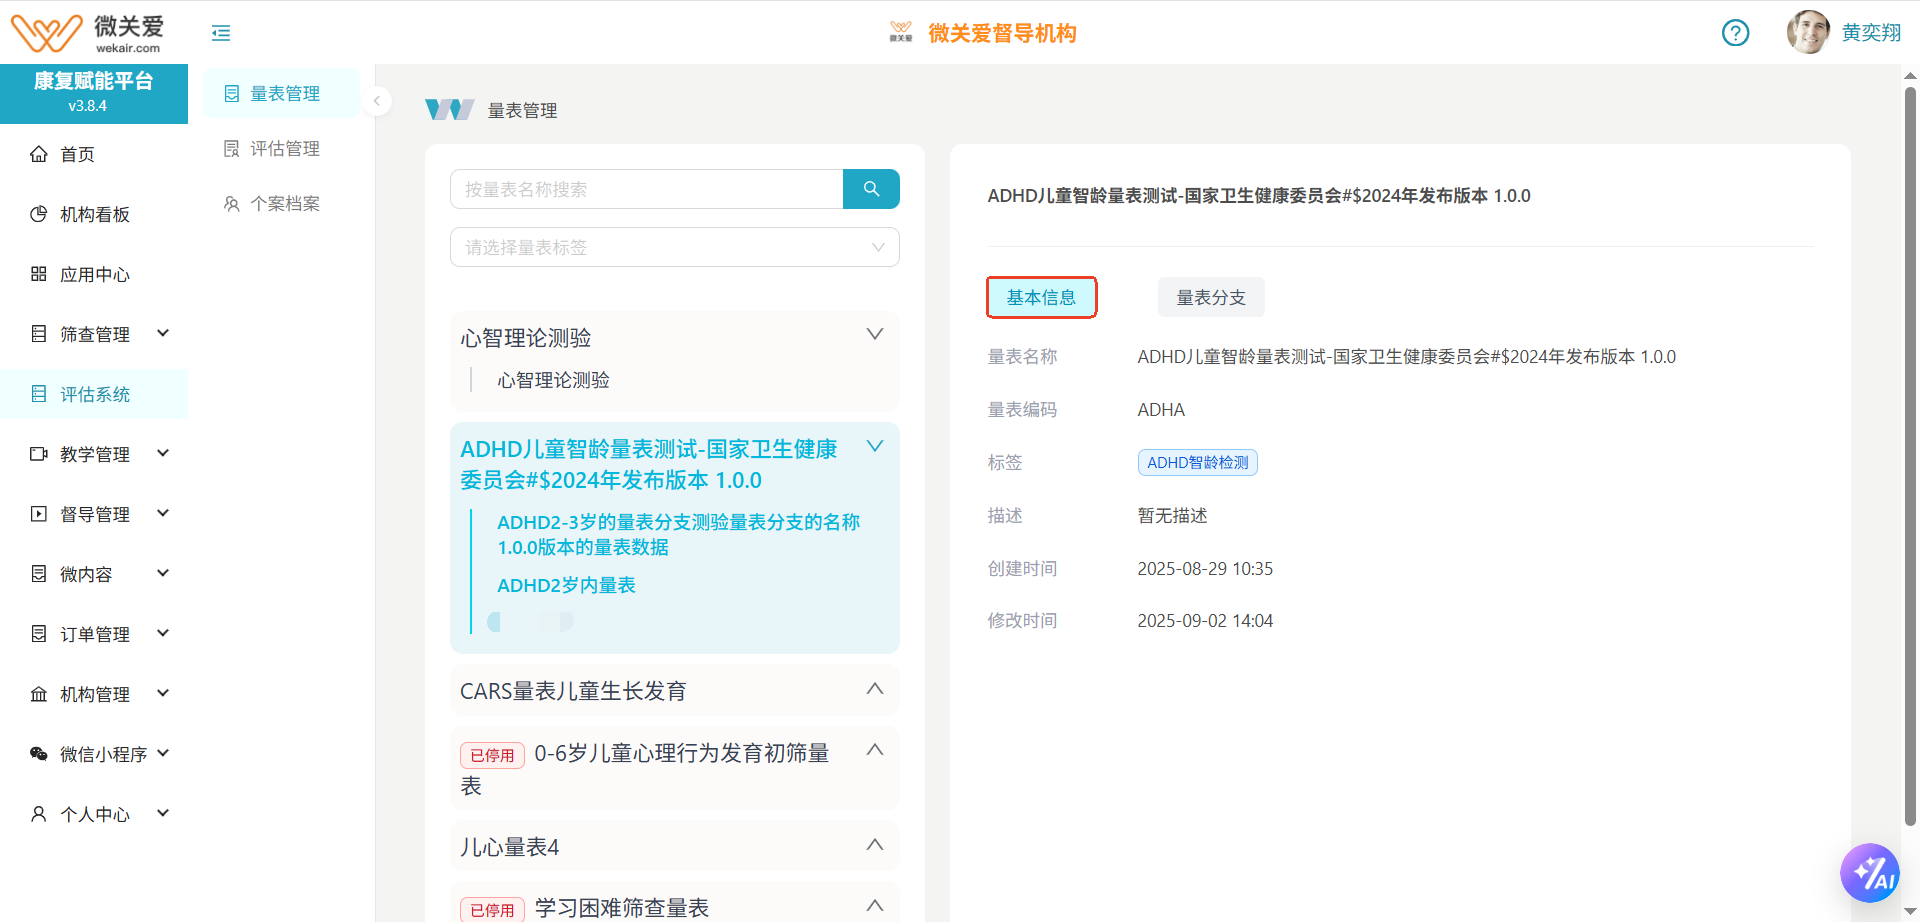Toggle the sidebar menu fold icon
Viewport: 1920px width, 922px height.
[221, 33]
